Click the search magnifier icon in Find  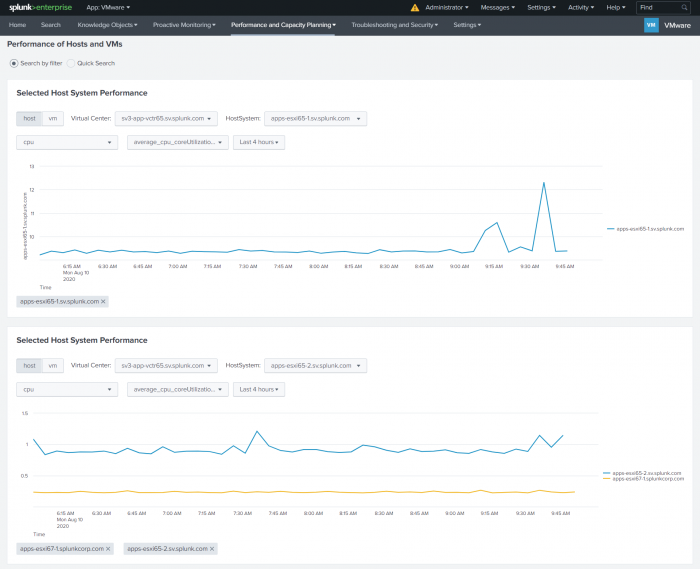click(684, 8)
